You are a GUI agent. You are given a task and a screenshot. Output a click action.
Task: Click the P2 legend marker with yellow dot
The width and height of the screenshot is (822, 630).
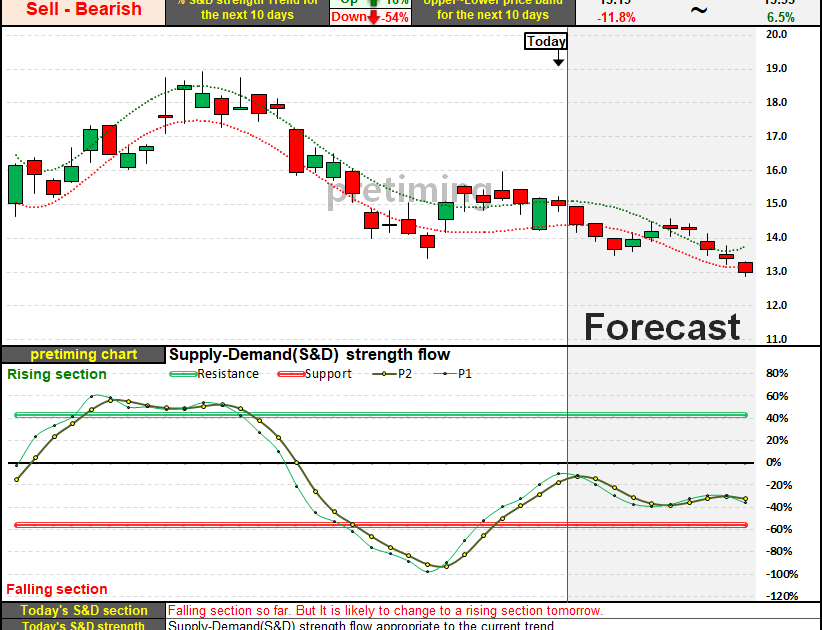384,374
